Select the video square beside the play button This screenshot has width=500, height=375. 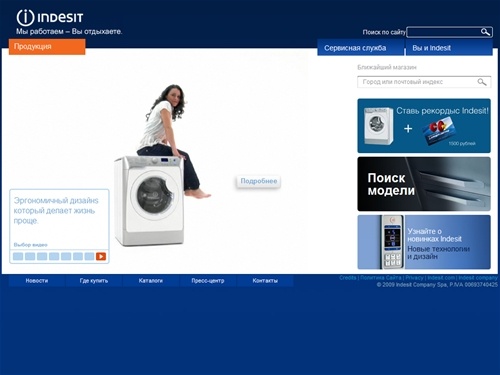(89, 256)
